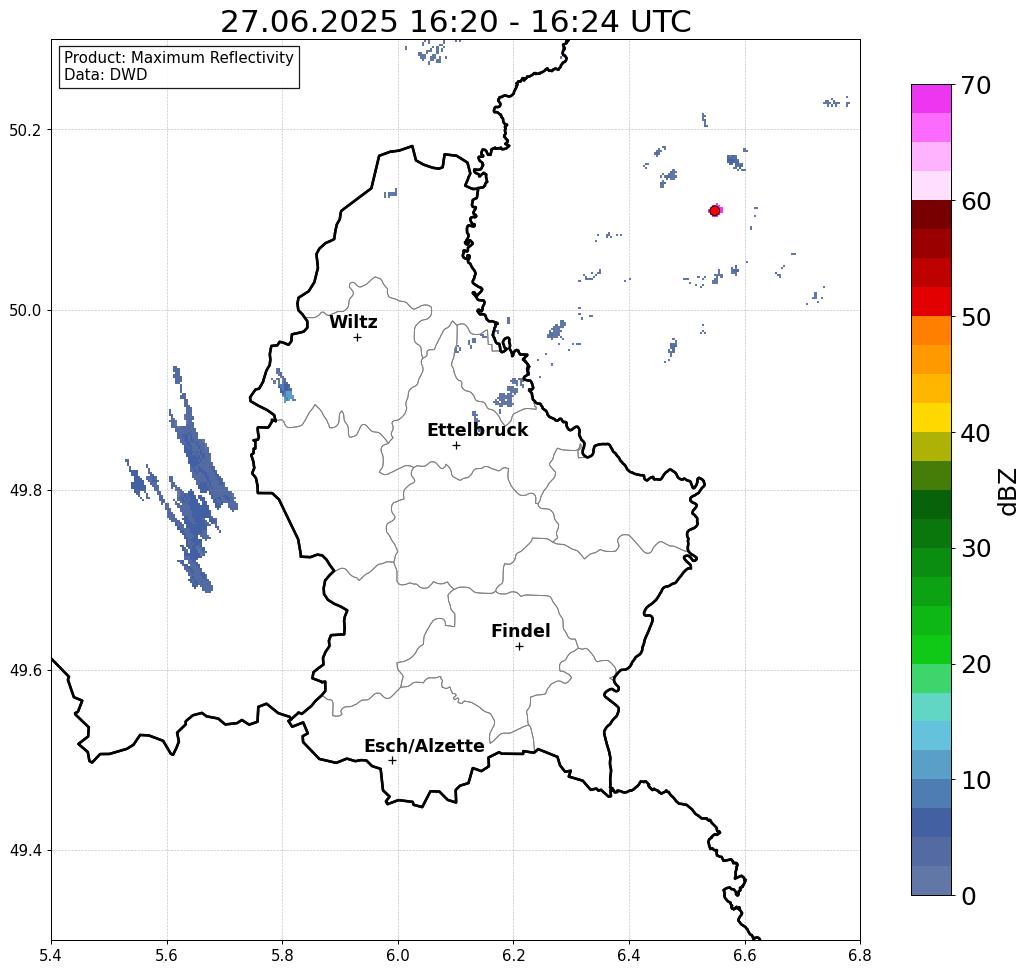Click the Ettelbruck station label
1029x973 pixels.
tap(477, 430)
